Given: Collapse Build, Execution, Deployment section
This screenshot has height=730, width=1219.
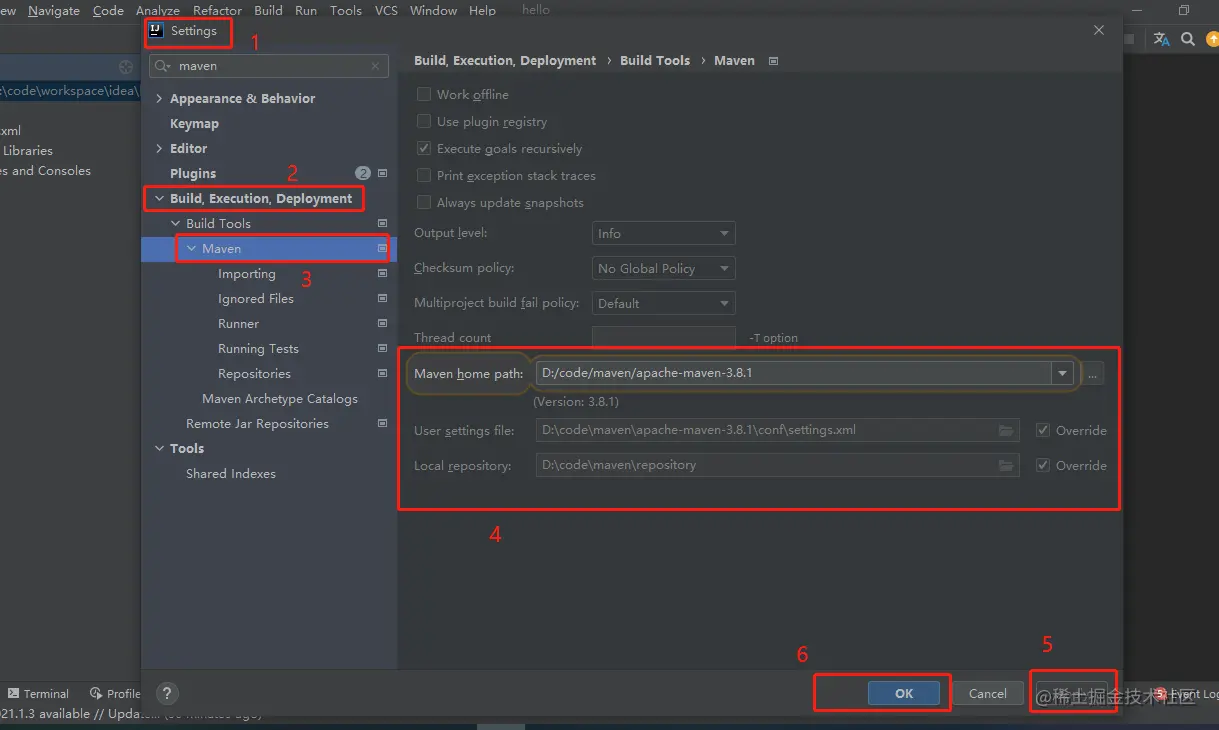Looking at the screenshot, I should click(x=160, y=198).
